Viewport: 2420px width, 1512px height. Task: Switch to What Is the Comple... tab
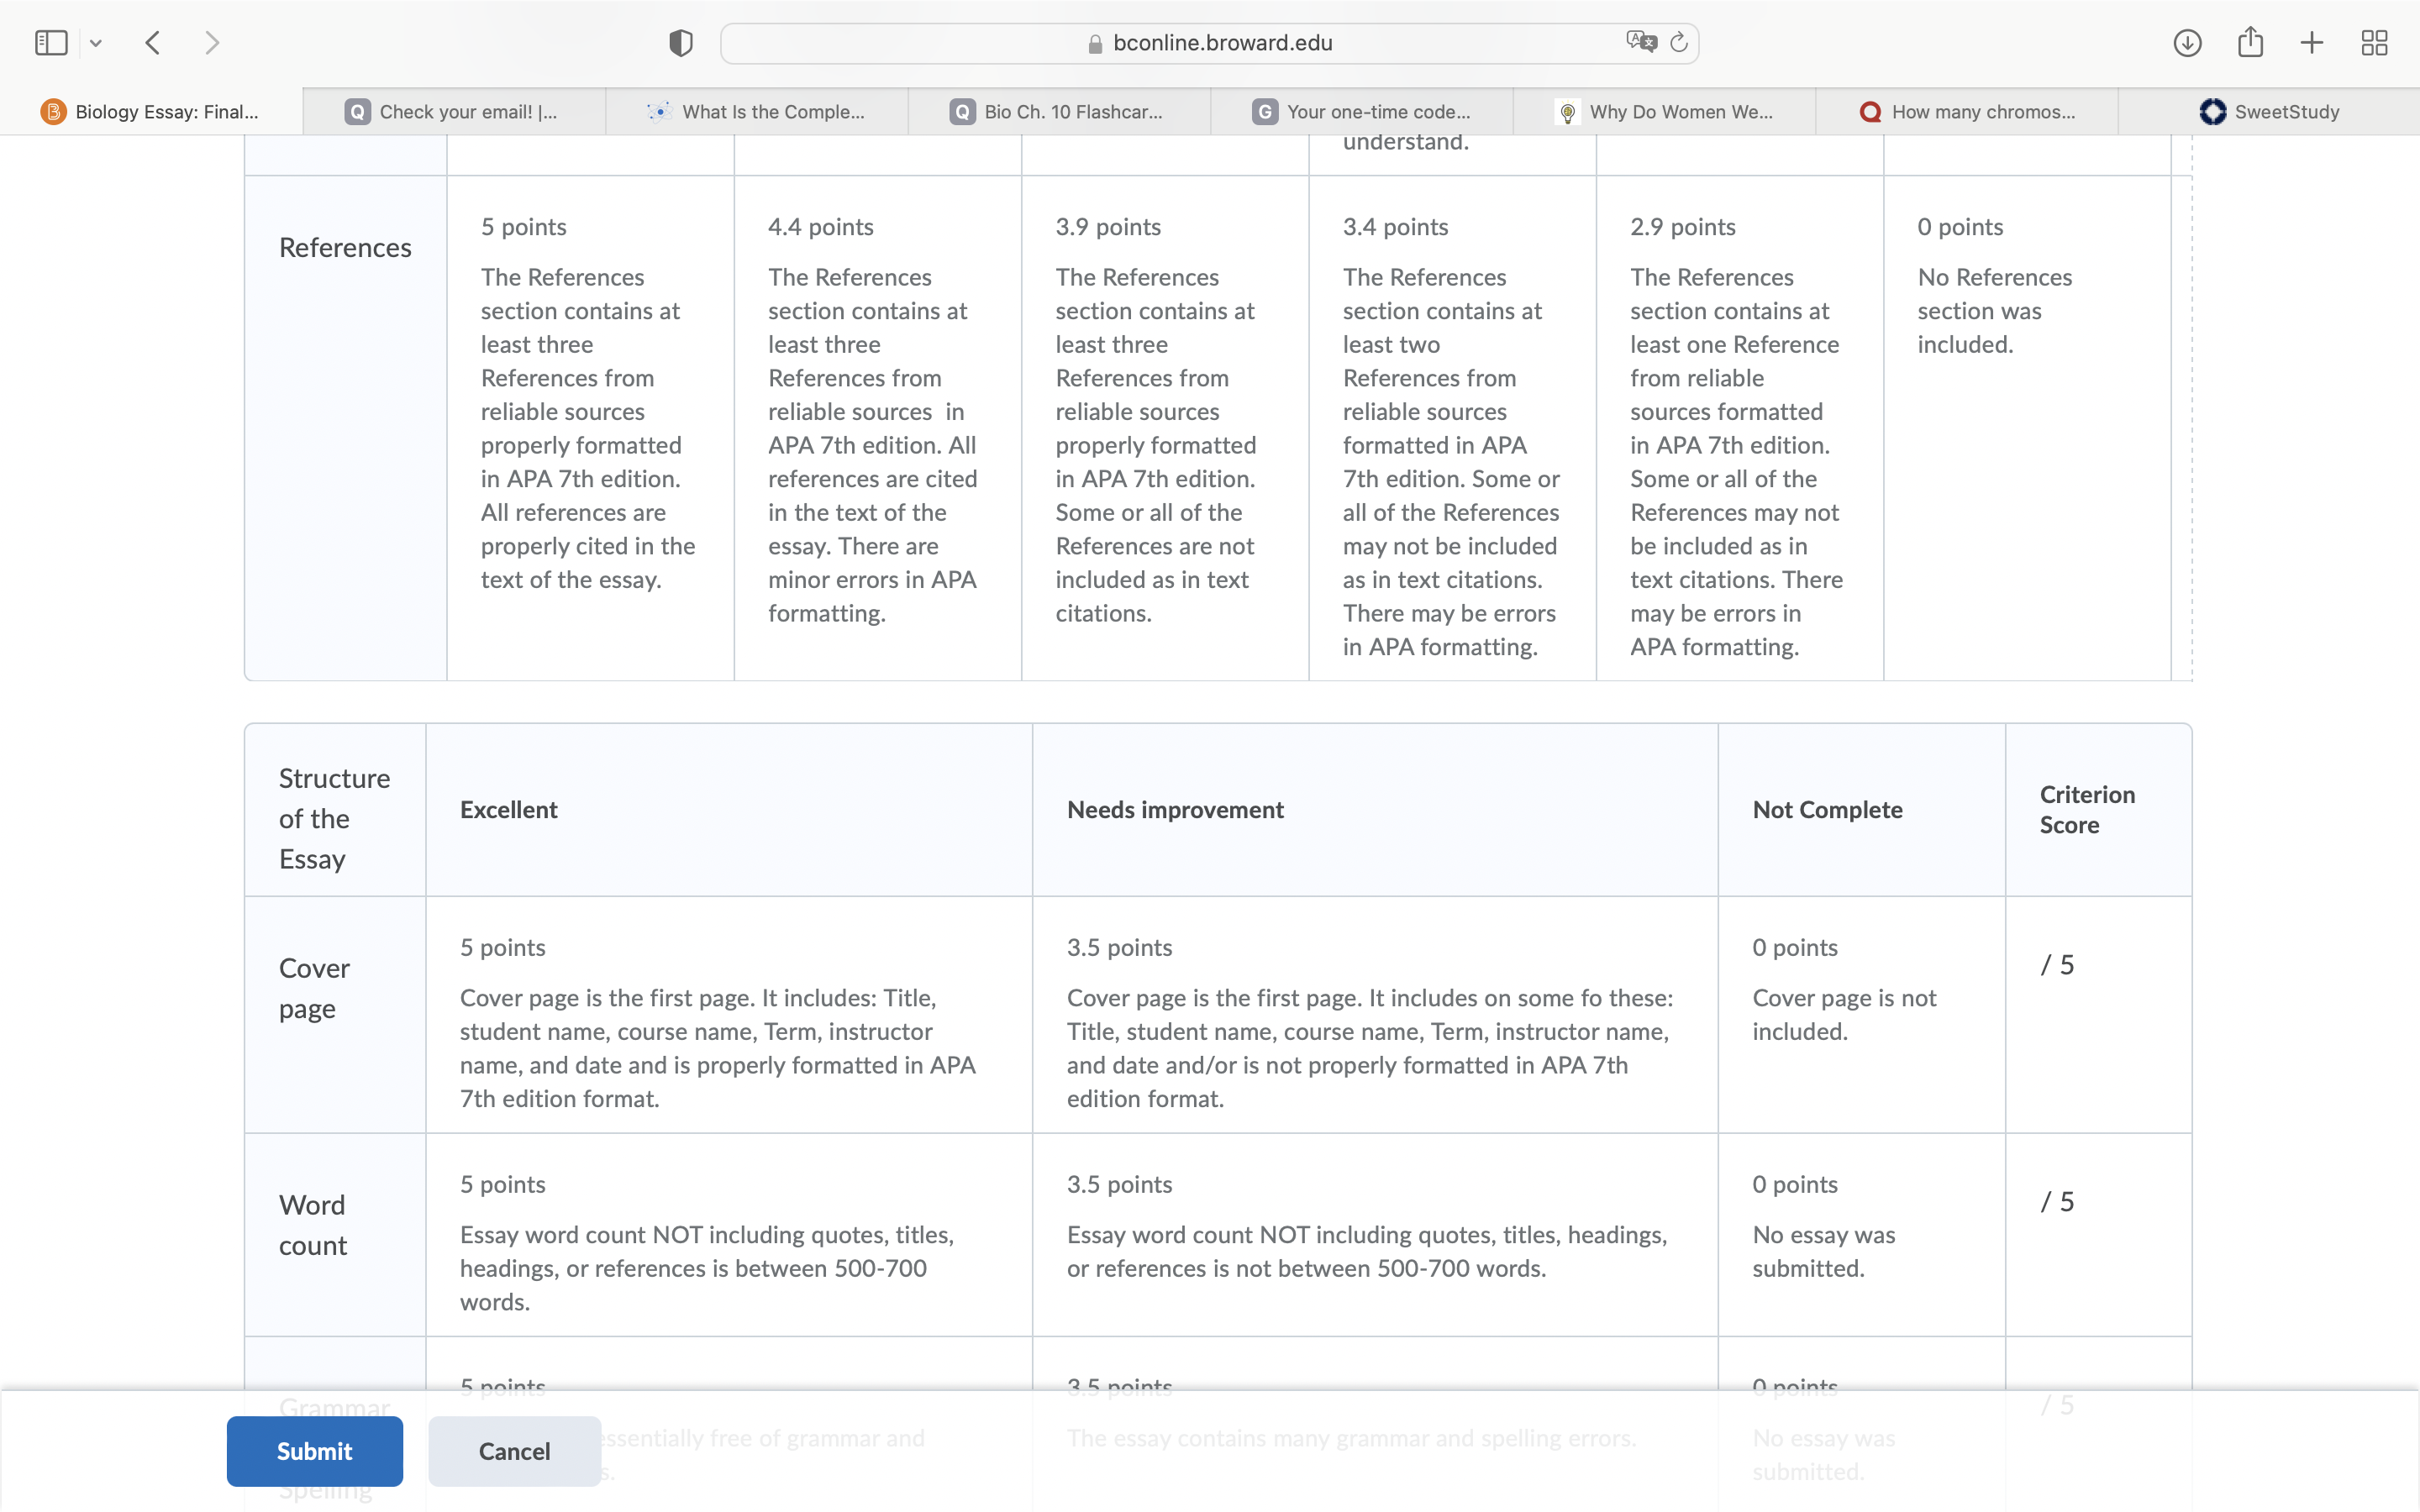(757, 112)
